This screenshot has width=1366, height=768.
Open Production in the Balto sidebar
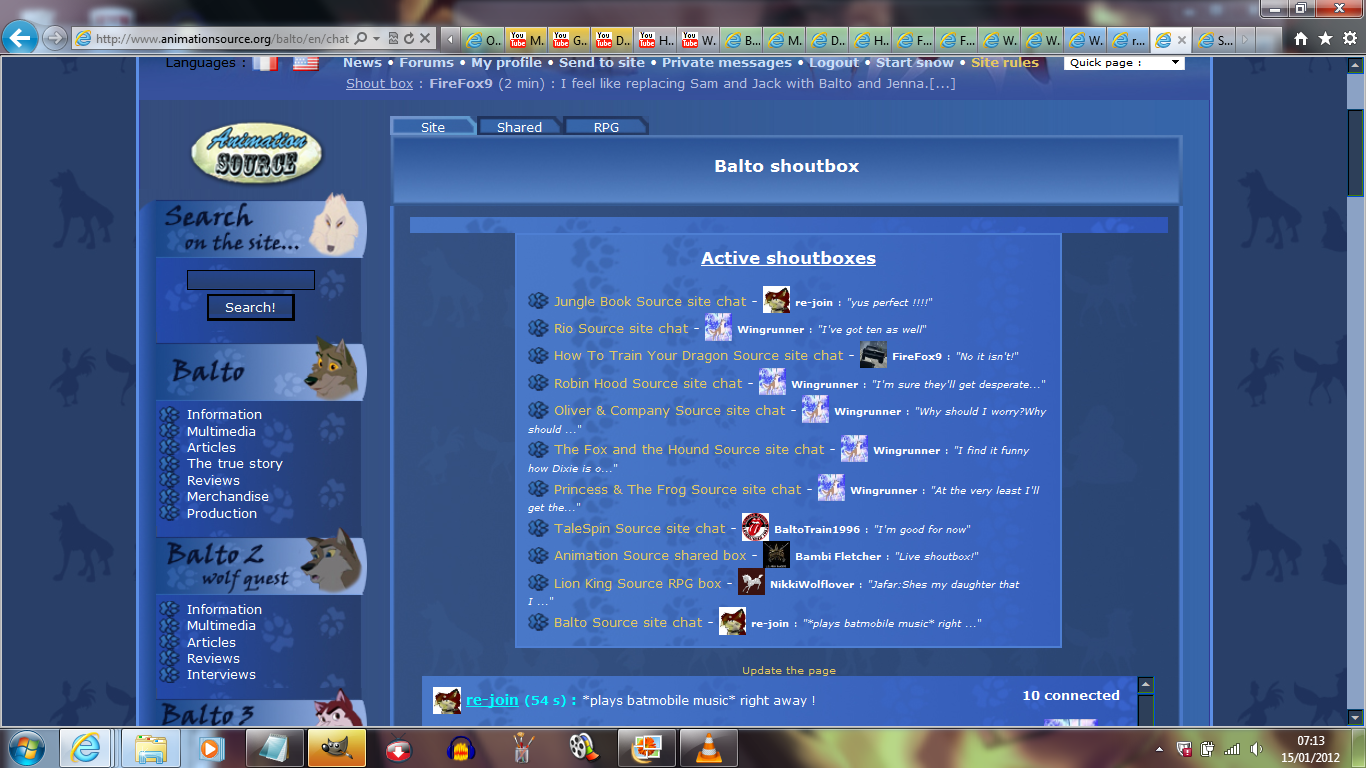(x=222, y=513)
